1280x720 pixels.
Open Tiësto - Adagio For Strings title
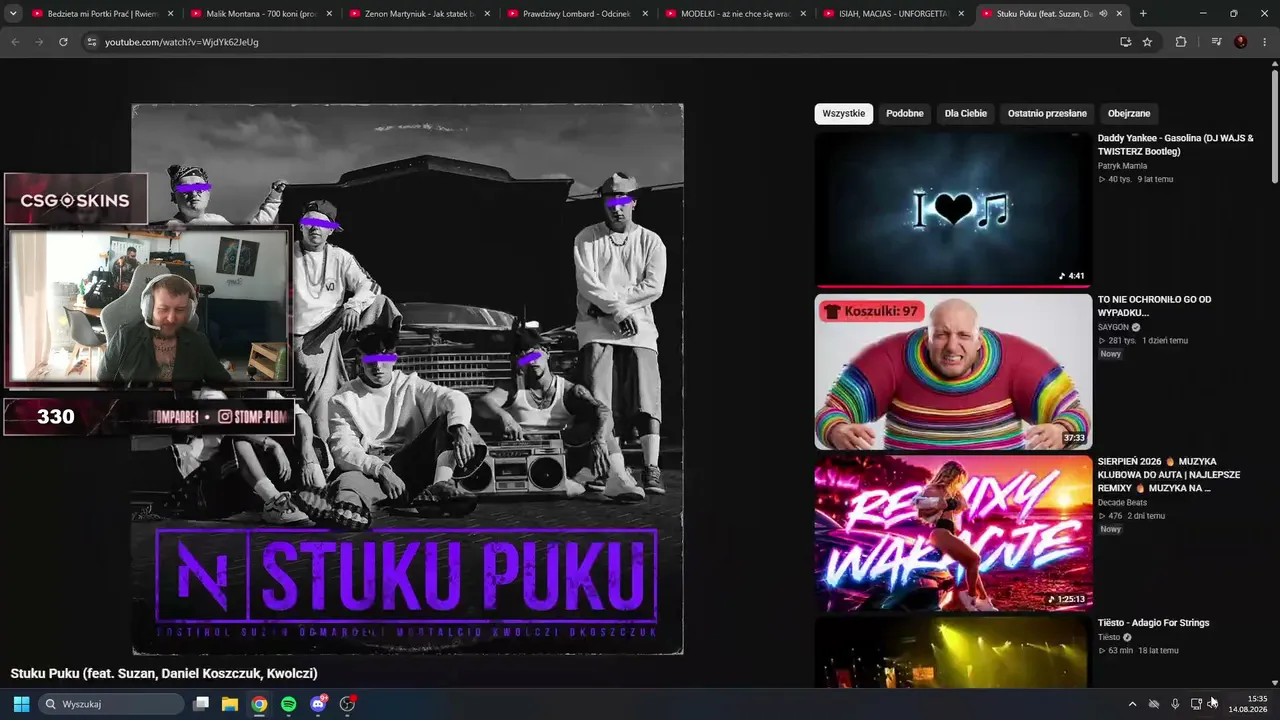tap(1153, 623)
